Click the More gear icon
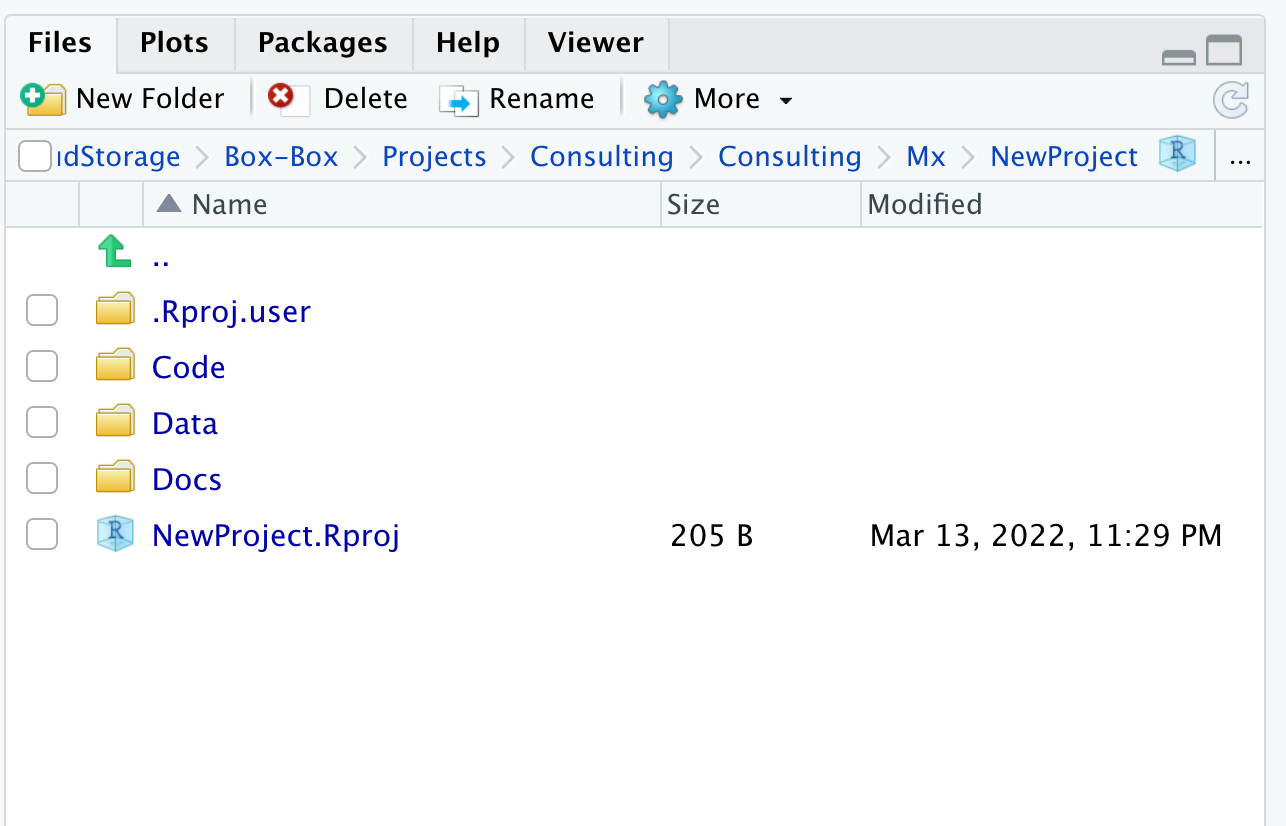 click(x=662, y=99)
